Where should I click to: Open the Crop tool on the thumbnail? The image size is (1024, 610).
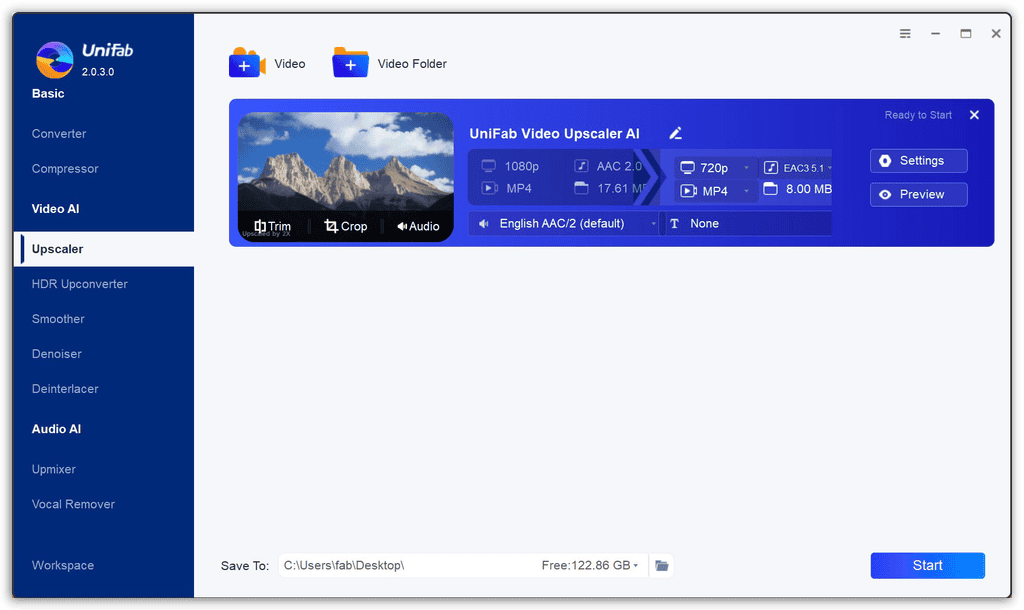coord(345,226)
